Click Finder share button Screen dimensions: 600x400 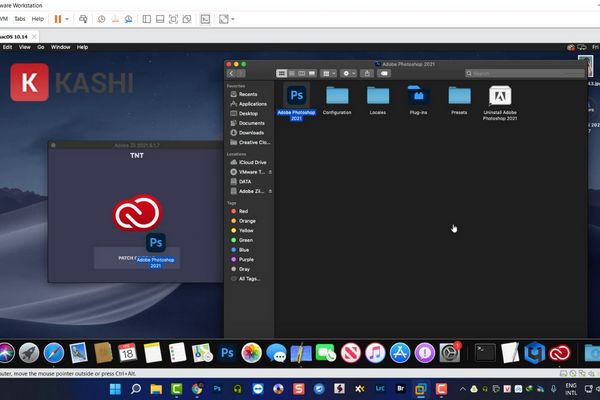point(367,73)
